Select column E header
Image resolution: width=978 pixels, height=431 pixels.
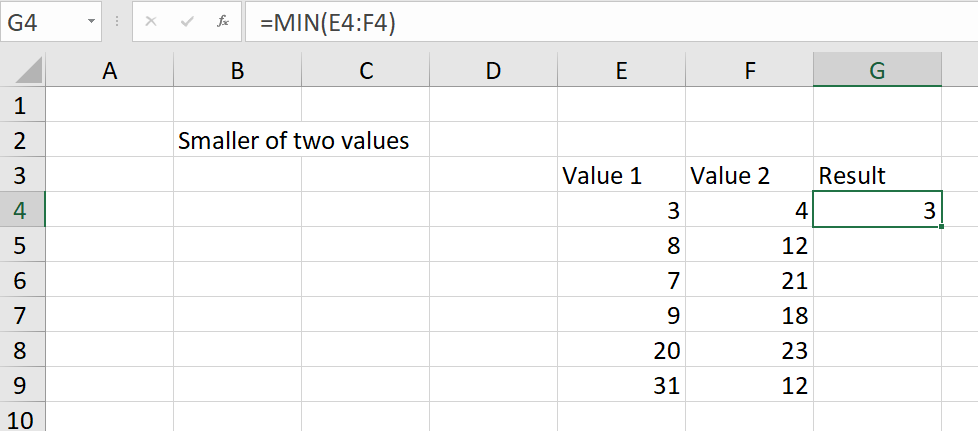621,70
